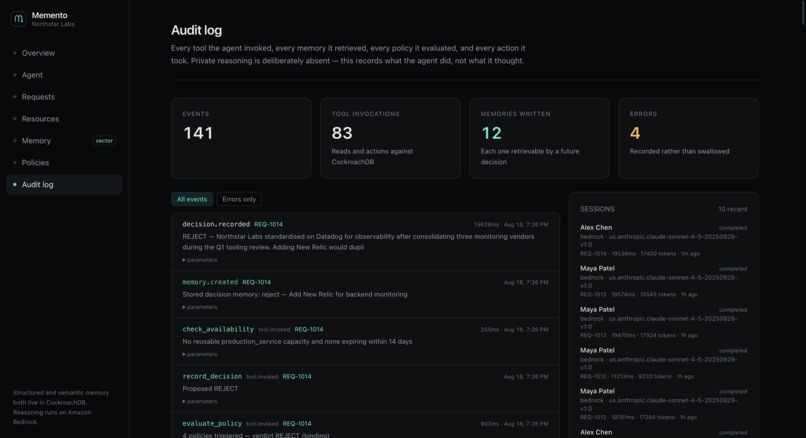Select the evaluate_policy event name
806x438 pixels.
click(212, 424)
